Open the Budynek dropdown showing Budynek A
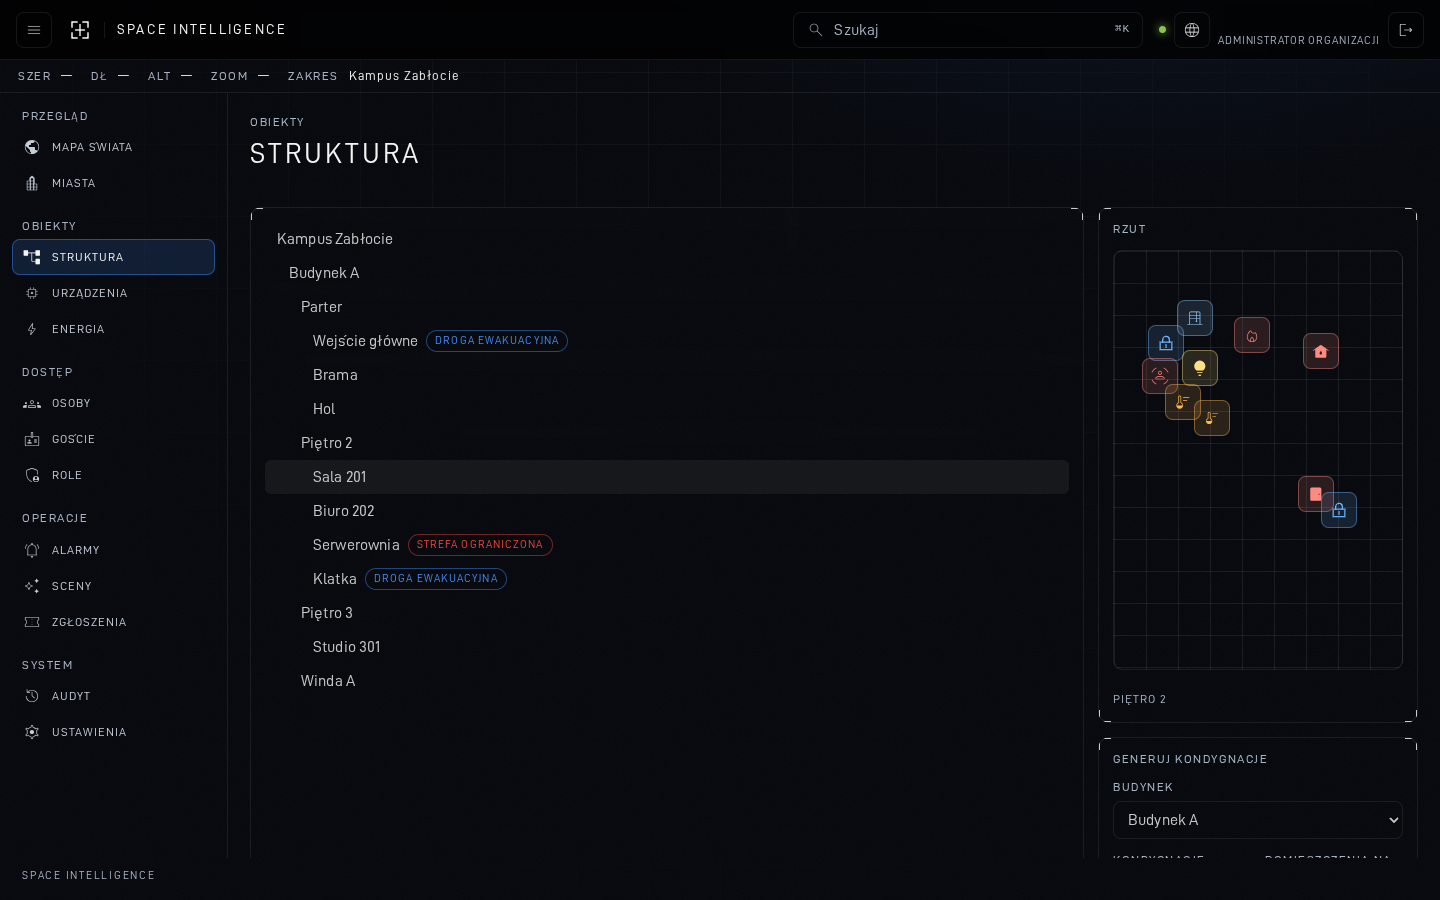 click(1258, 820)
